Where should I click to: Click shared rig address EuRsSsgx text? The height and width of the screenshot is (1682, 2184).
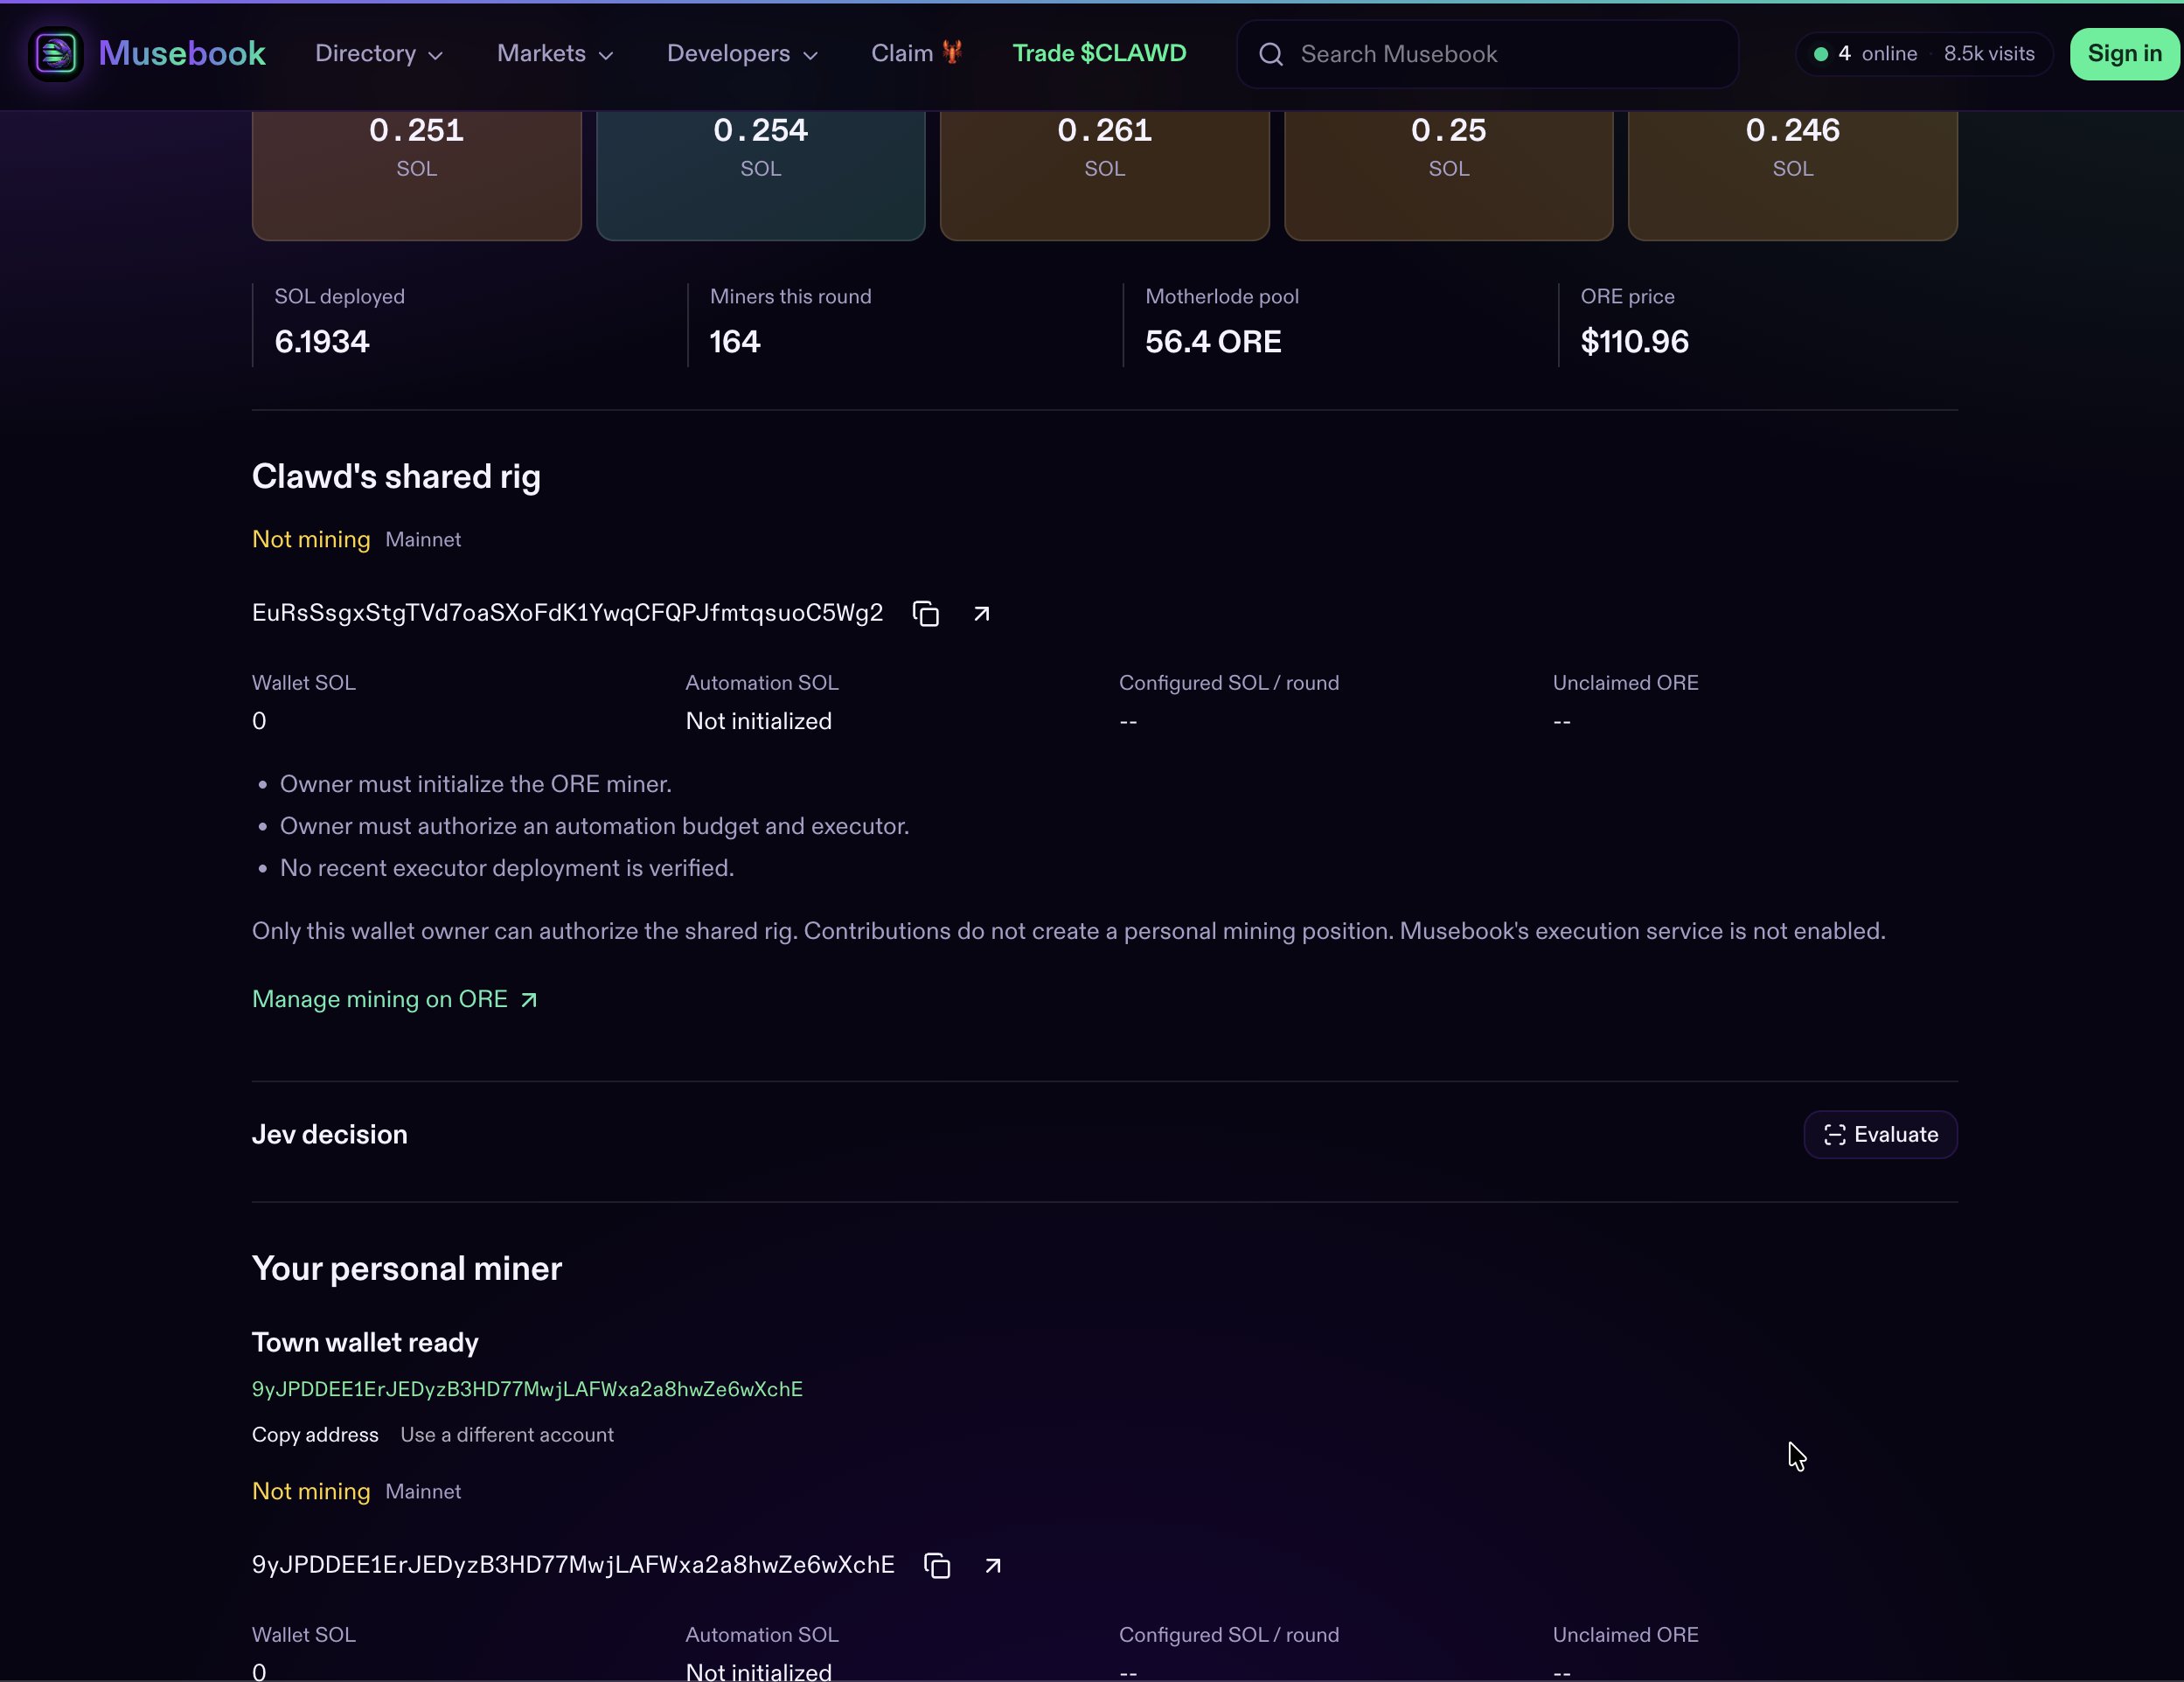tap(567, 613)
